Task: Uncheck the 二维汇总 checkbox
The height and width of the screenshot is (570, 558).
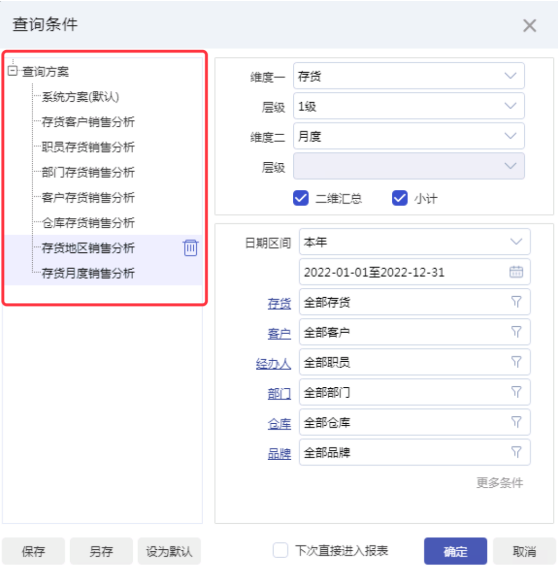Action: point(301,198)
